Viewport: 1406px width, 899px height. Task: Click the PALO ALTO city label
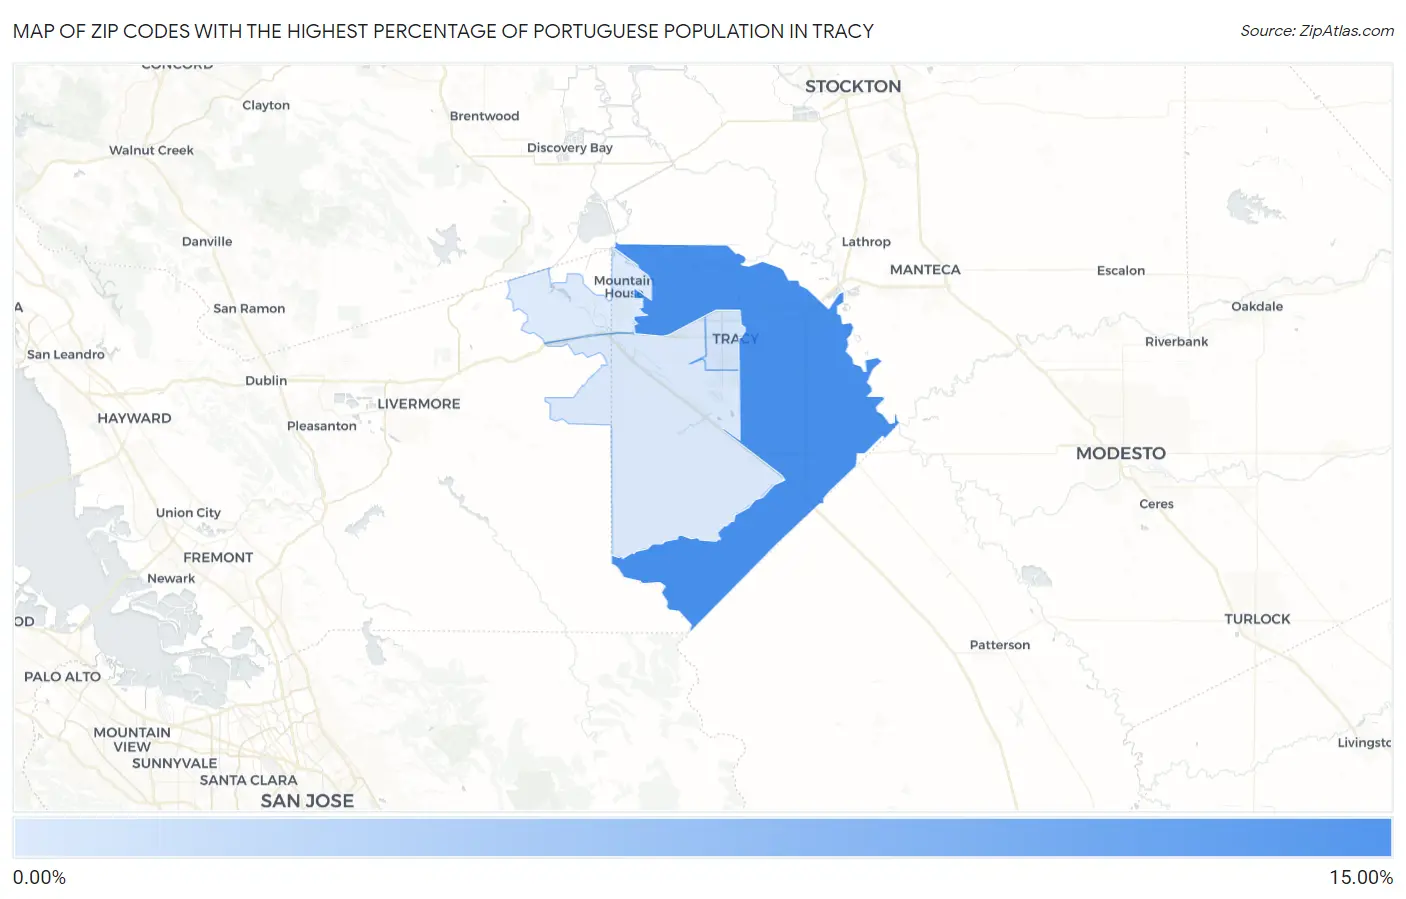coord(63,677)
